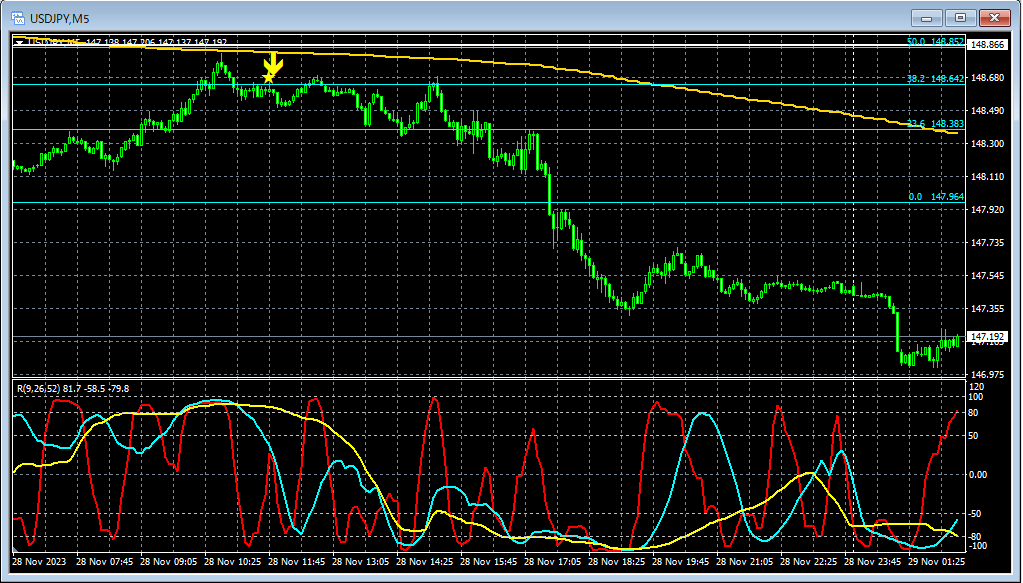Click the Fibonacci label 0.0 147.964
This screenshot has height=583, width=1023.
point(936,196)
